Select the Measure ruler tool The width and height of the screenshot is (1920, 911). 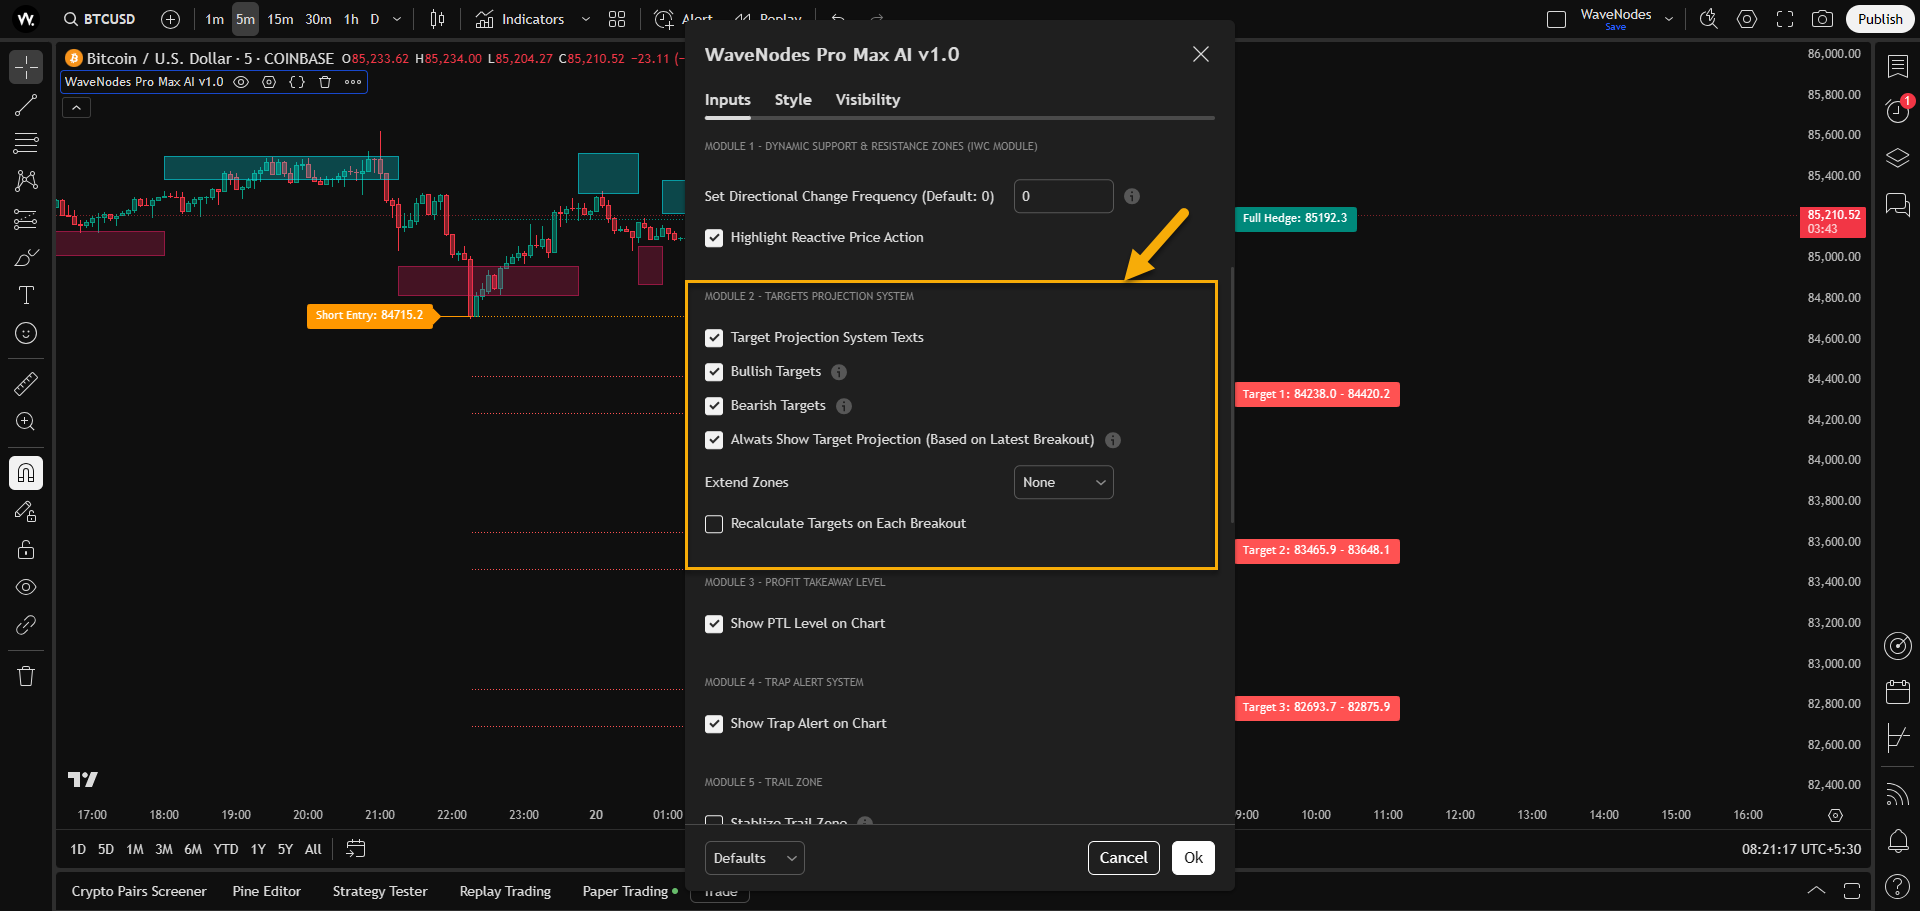pos(26,383)
